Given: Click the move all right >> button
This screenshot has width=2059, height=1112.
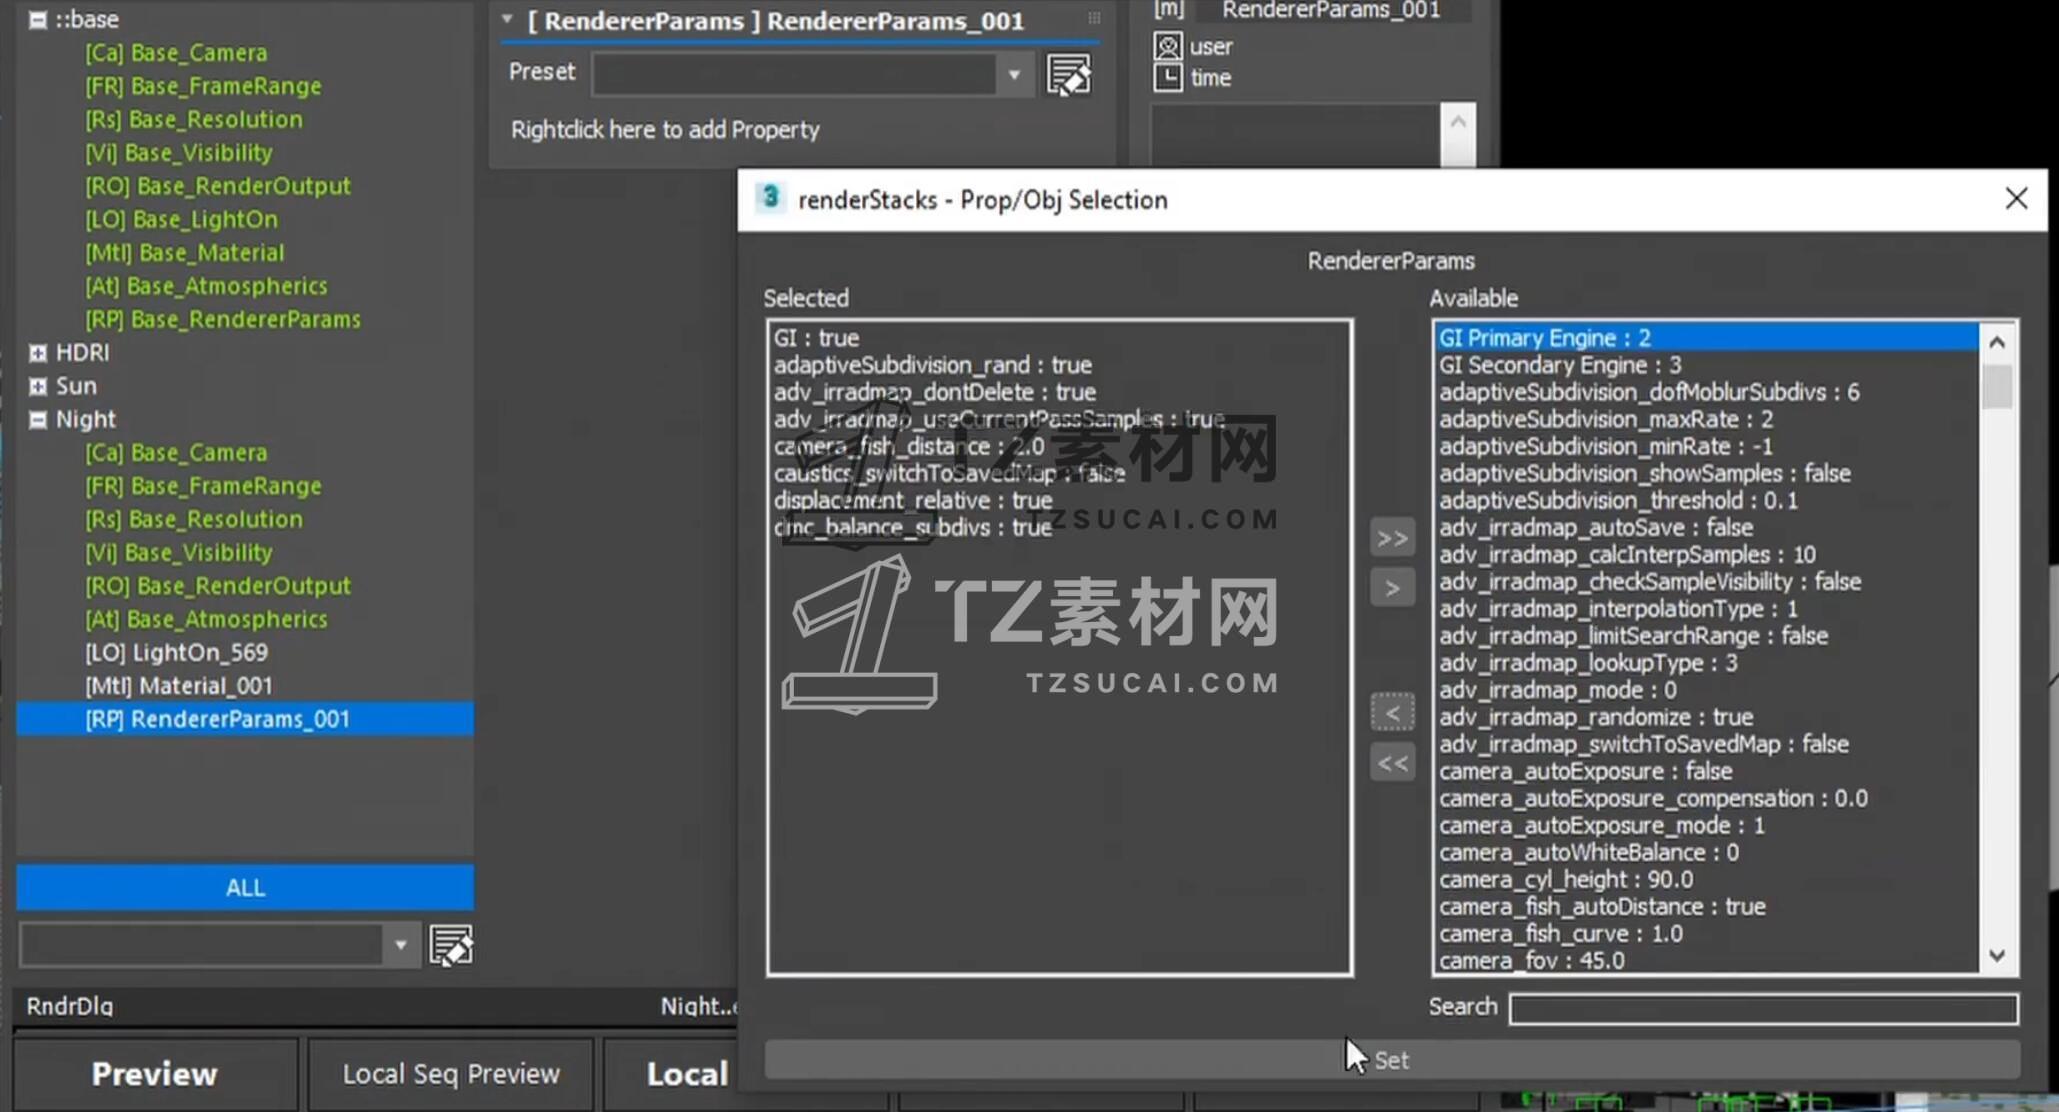Looking at the screenshot, I should [x=1392, y=539].
